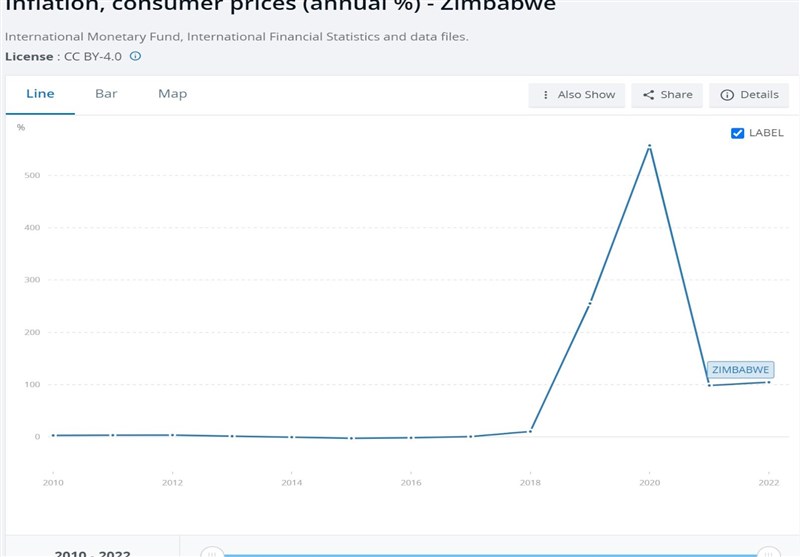This screenshot has width=800, height=557.
Task: Click the left handle of the year slider
Action: 210,551
